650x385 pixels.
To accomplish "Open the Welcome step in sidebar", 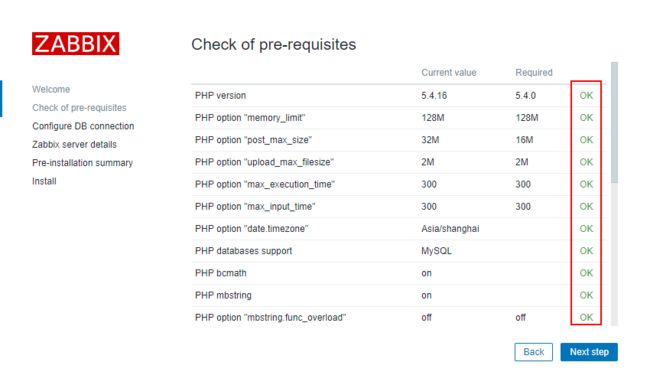I will coord(51,89).
